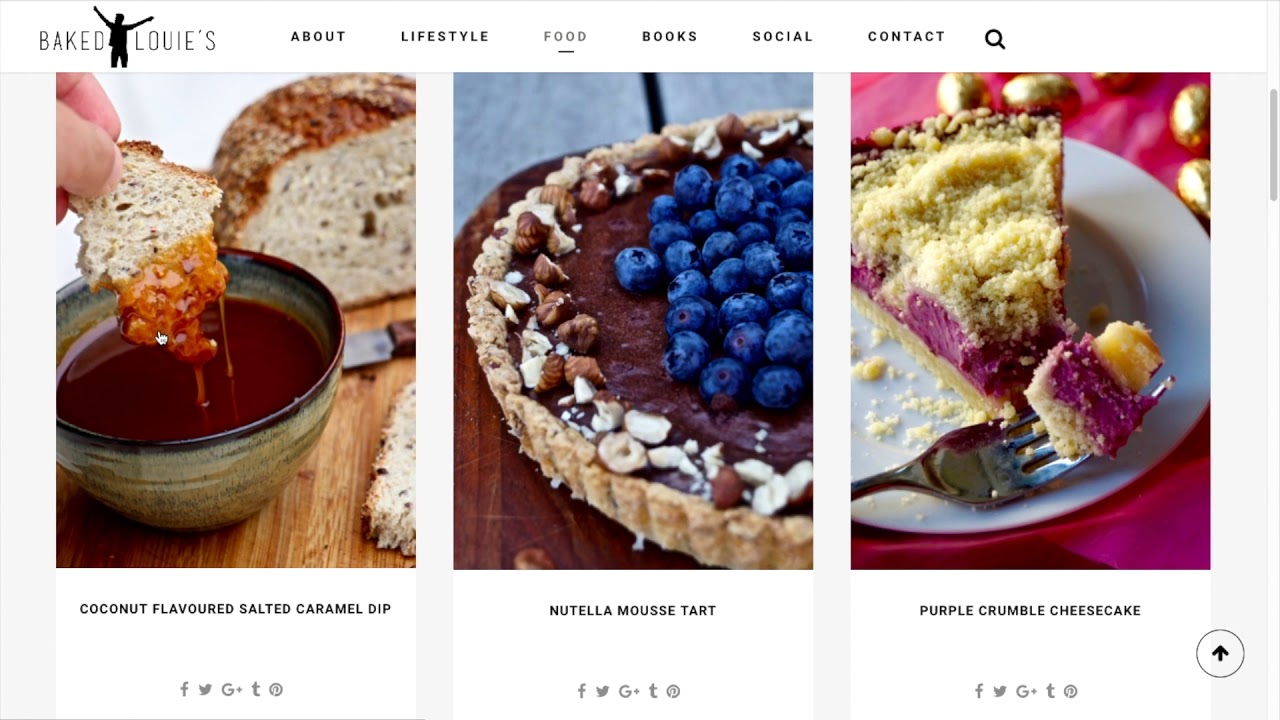Screen dimensions: 1280x720
Task: Click the scroll-to-top arrow button
Action: tap(1220, 654)
